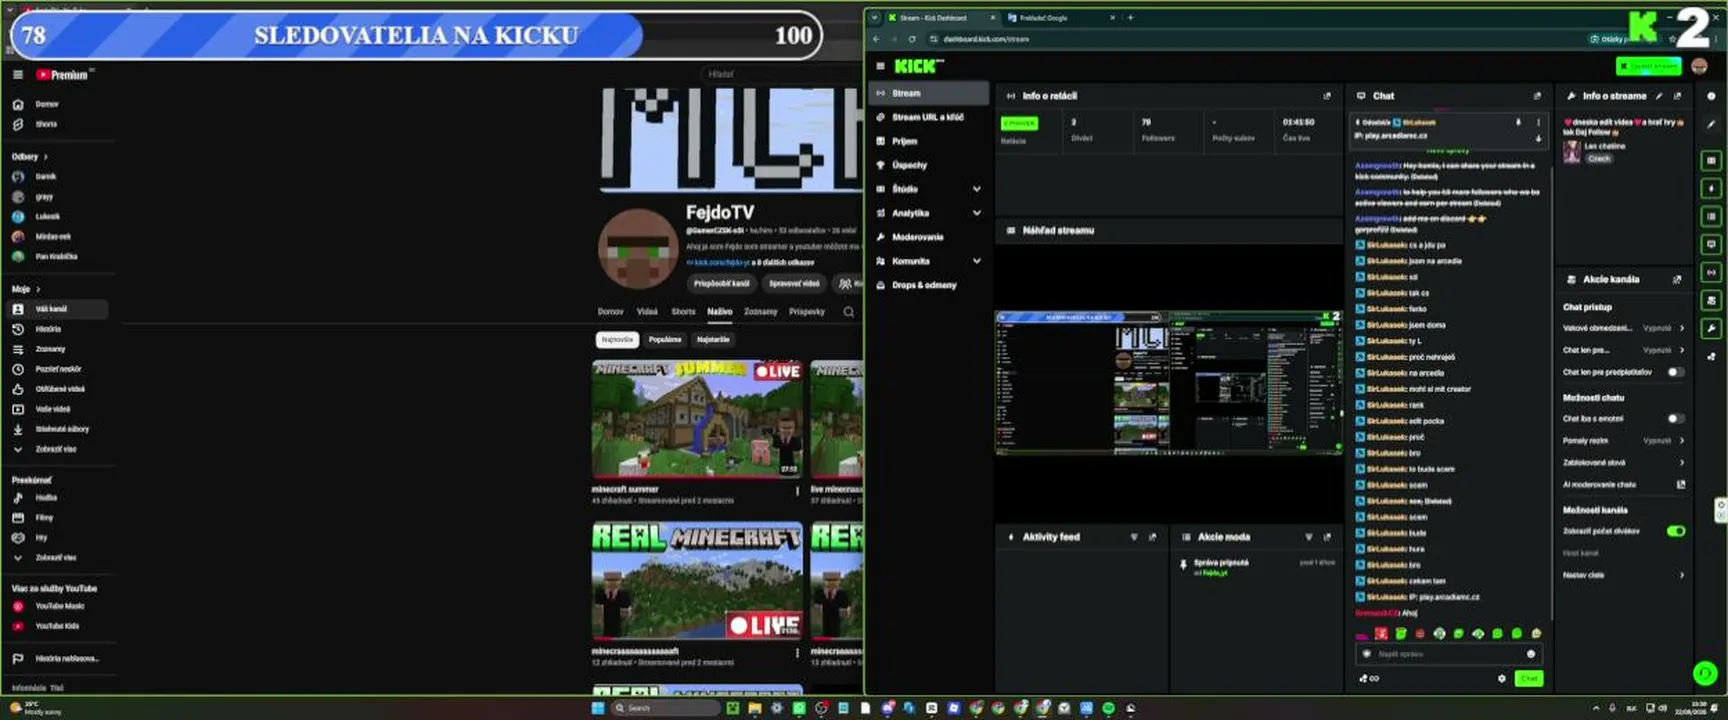
Task: Reload the Kick dashboard page
Action: 912,39
